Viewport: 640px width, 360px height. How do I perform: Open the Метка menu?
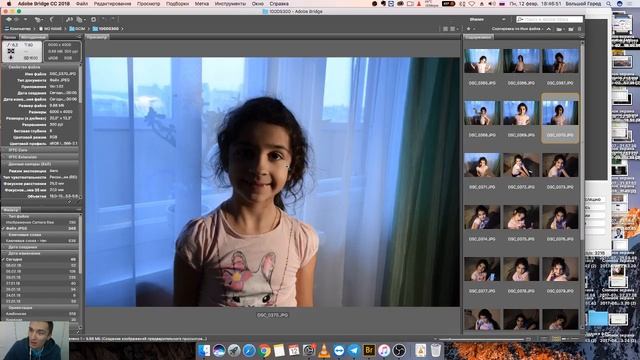point(202,4)
